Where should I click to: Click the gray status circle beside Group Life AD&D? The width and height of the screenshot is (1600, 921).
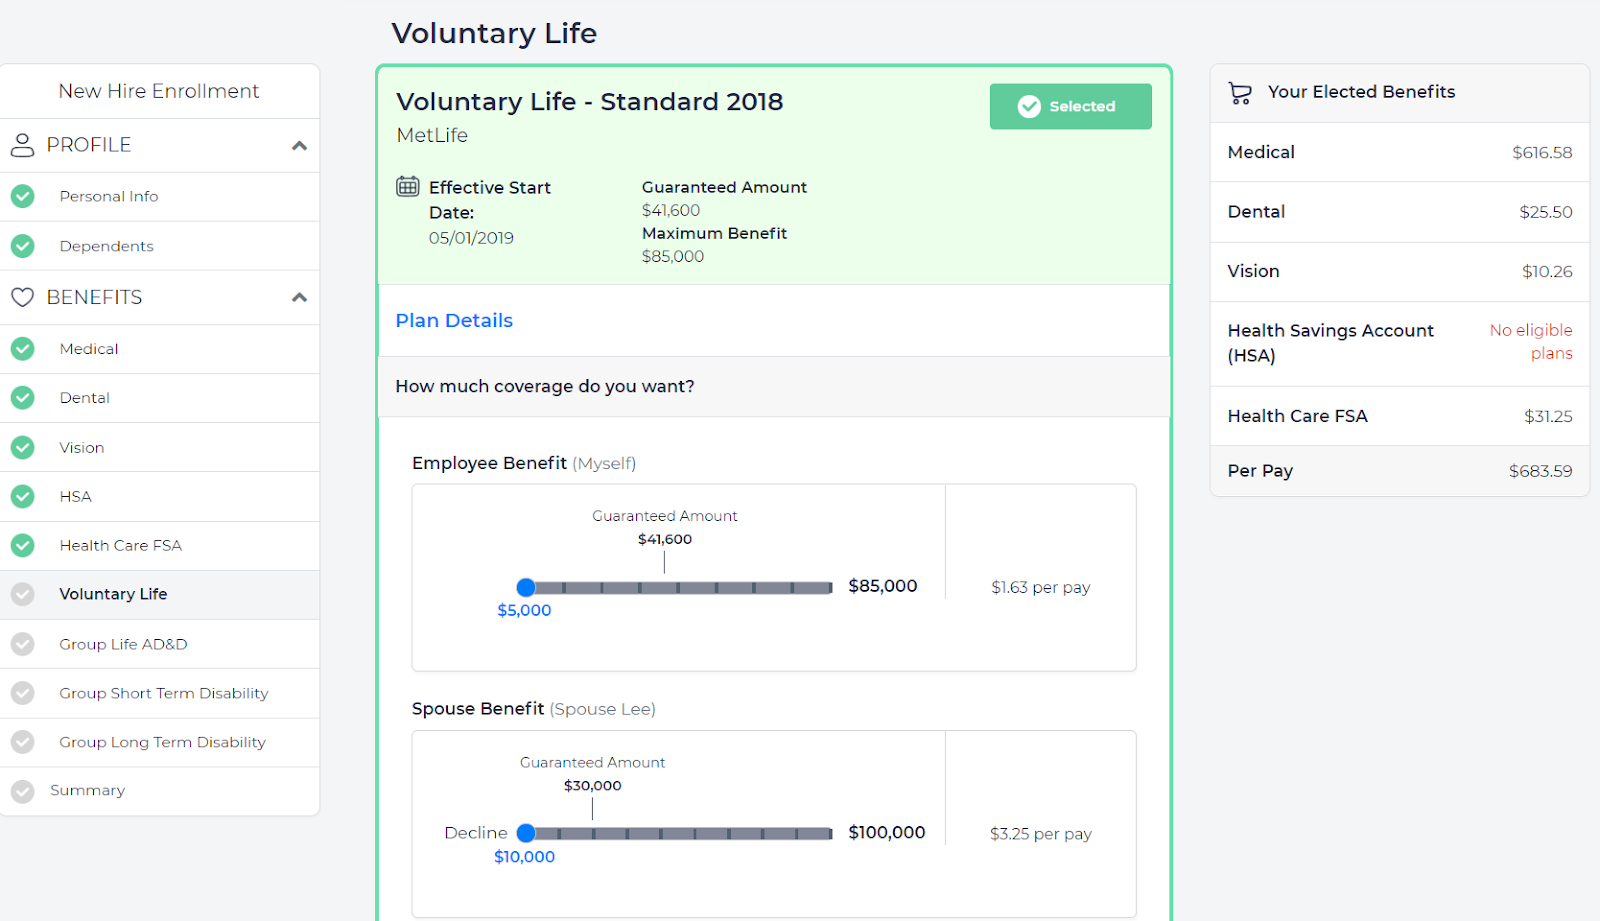(x=22, y=643)
